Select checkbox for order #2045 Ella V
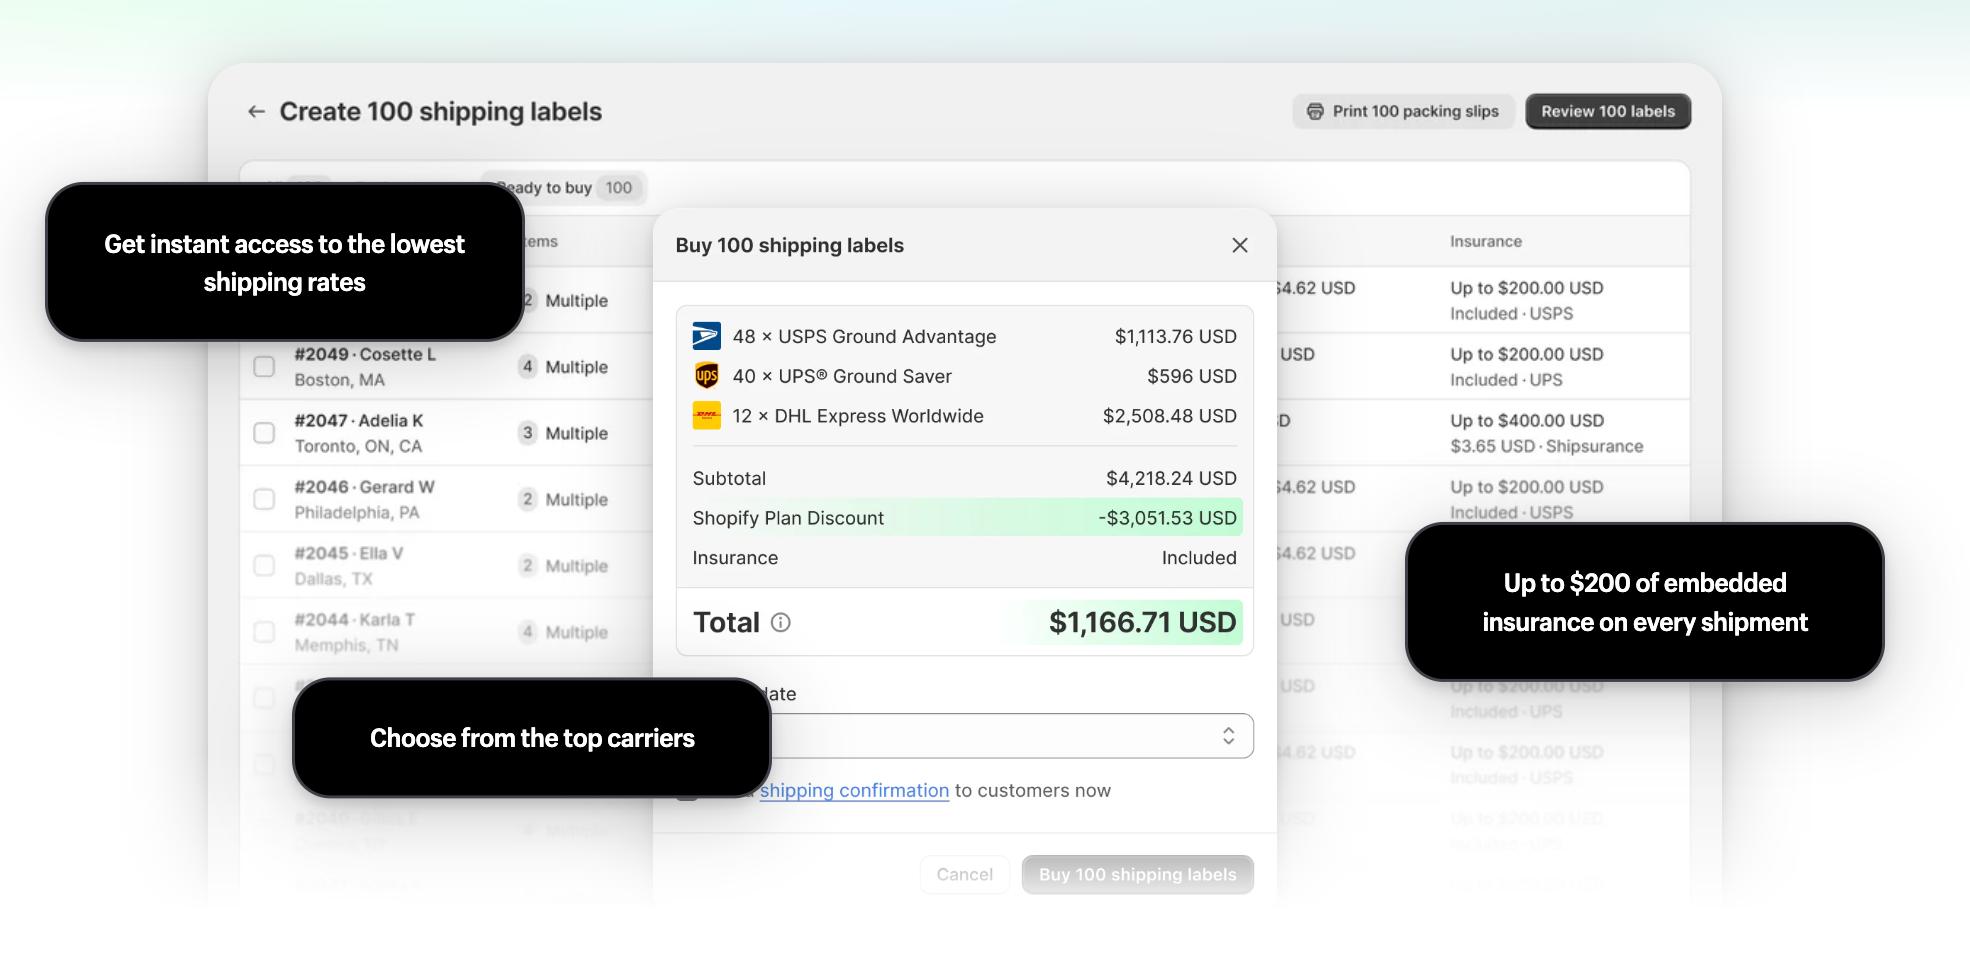This screenshot has height=970, width=1970. (264, 565)
